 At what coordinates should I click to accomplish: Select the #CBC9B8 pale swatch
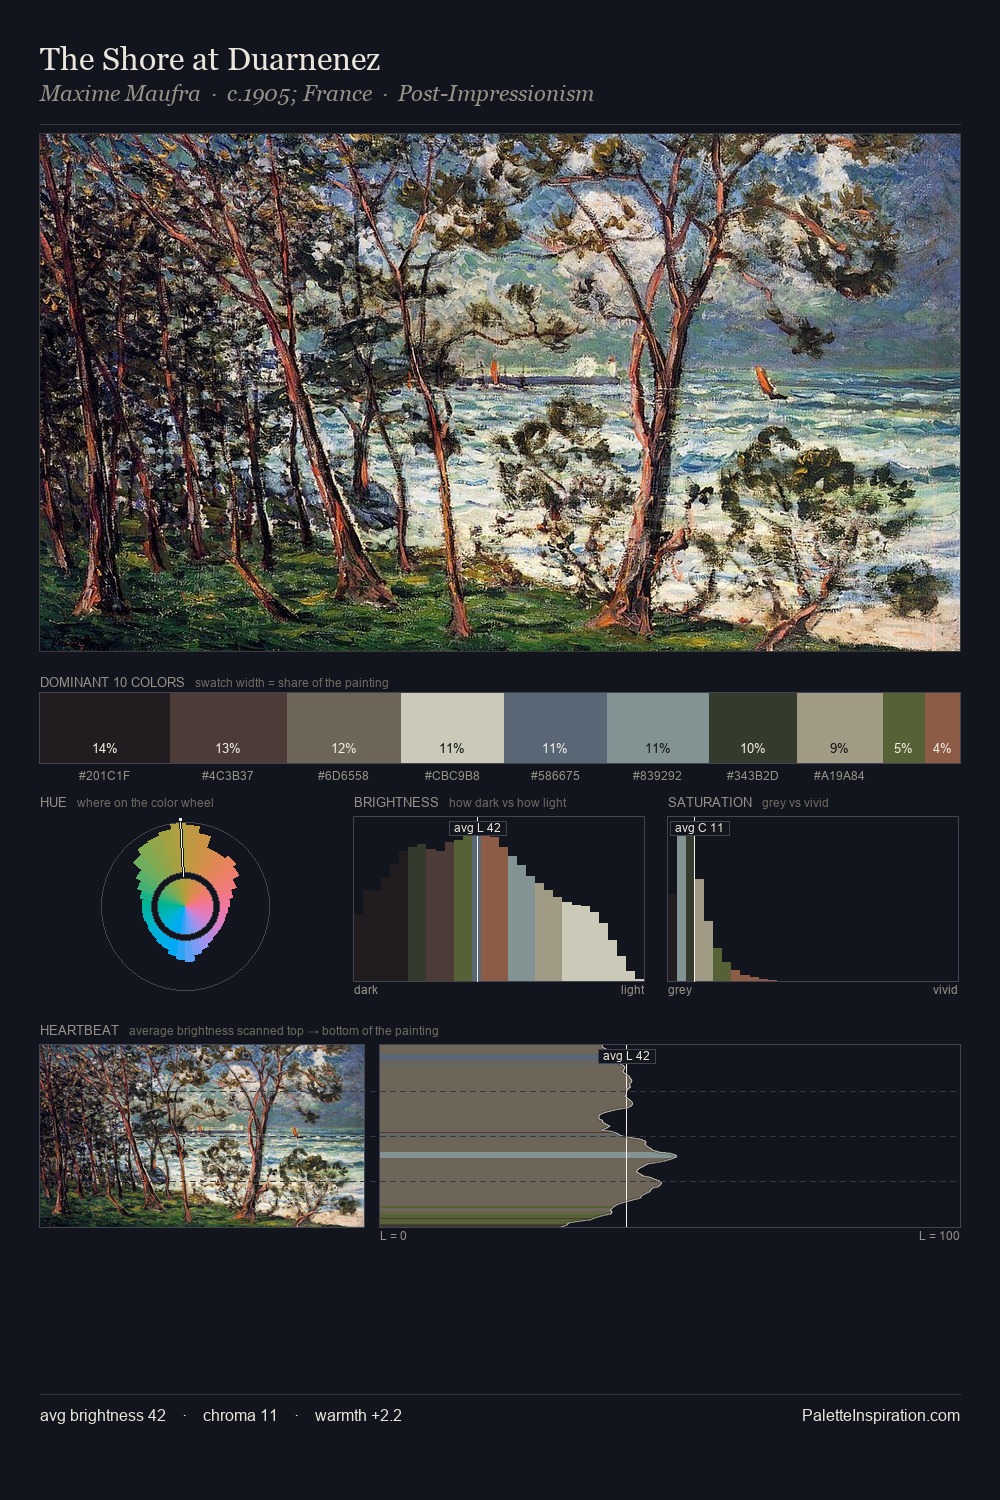pos(452,728)
